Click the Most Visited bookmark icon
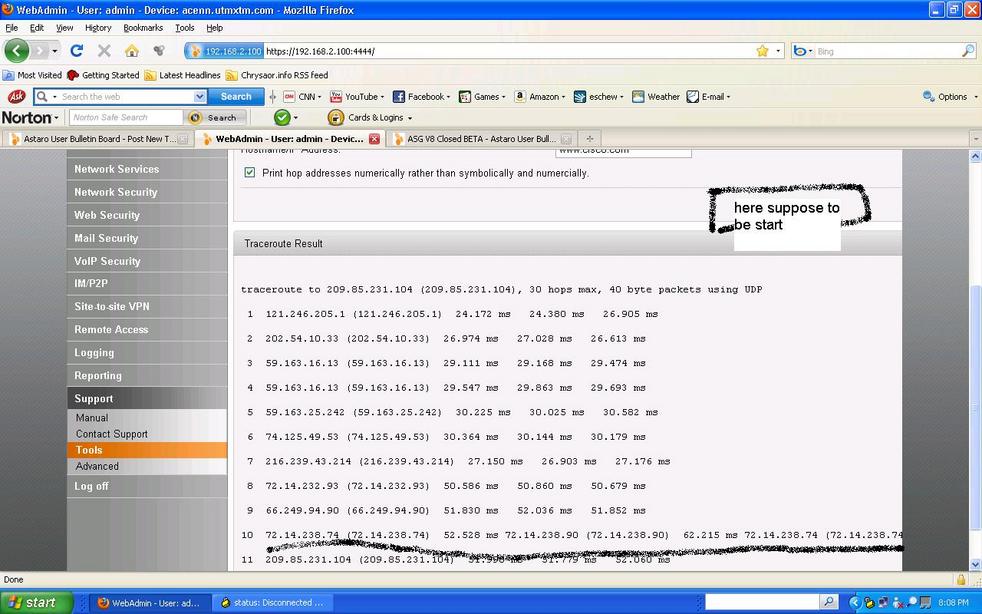Viewport: 982px width, 614px height. [x=8, y=75]
